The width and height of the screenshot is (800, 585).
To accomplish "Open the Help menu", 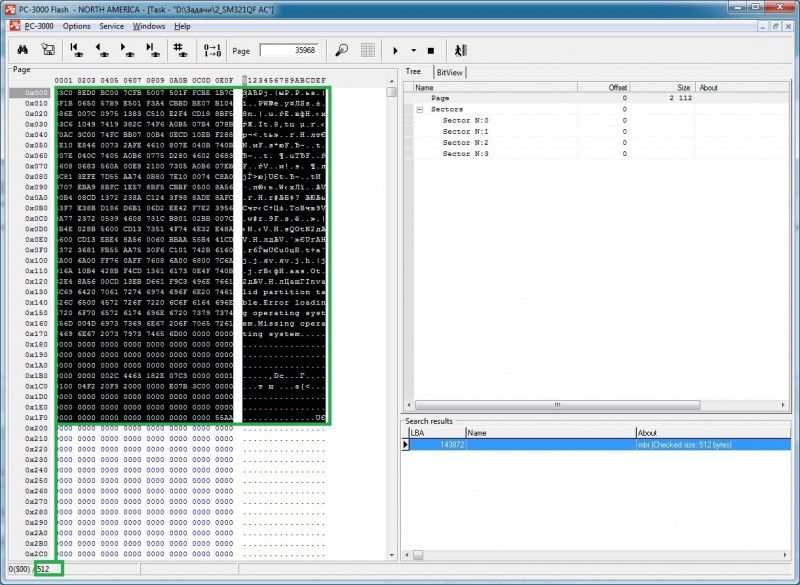I will tap(182, 26).
